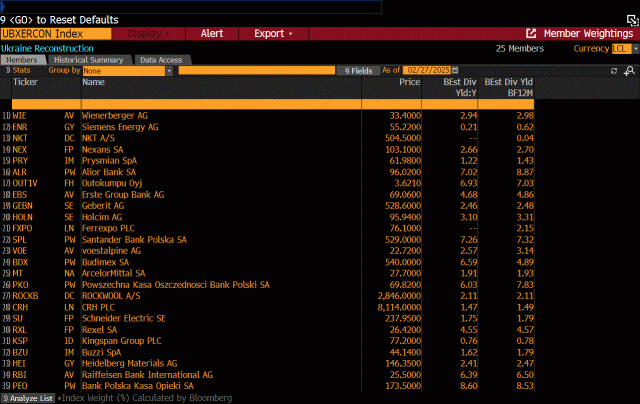640x404 pixels.
Task: Click the pop-out window icon at top right
Action: pyautogui.click(x=632, y=20)
